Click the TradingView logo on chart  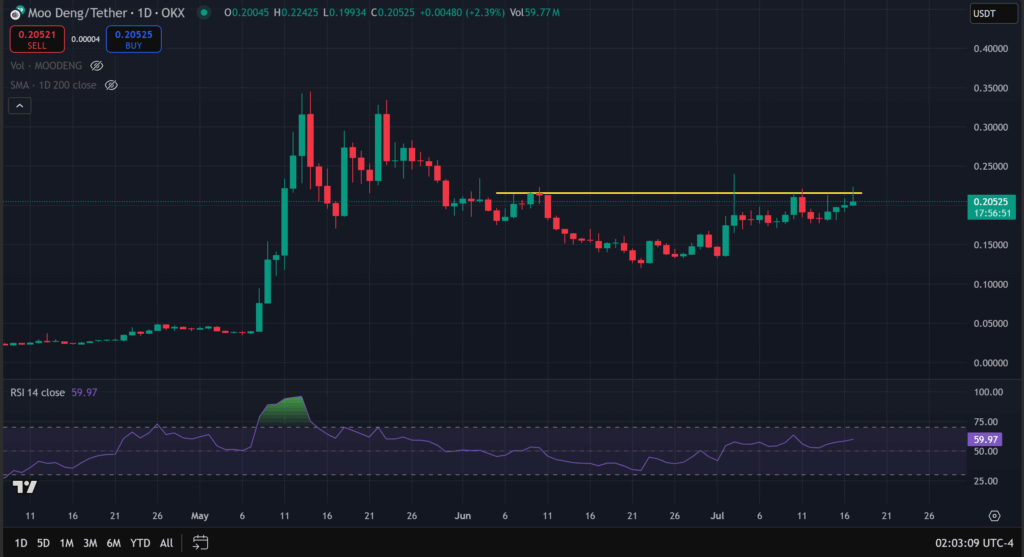click(25, 487)
